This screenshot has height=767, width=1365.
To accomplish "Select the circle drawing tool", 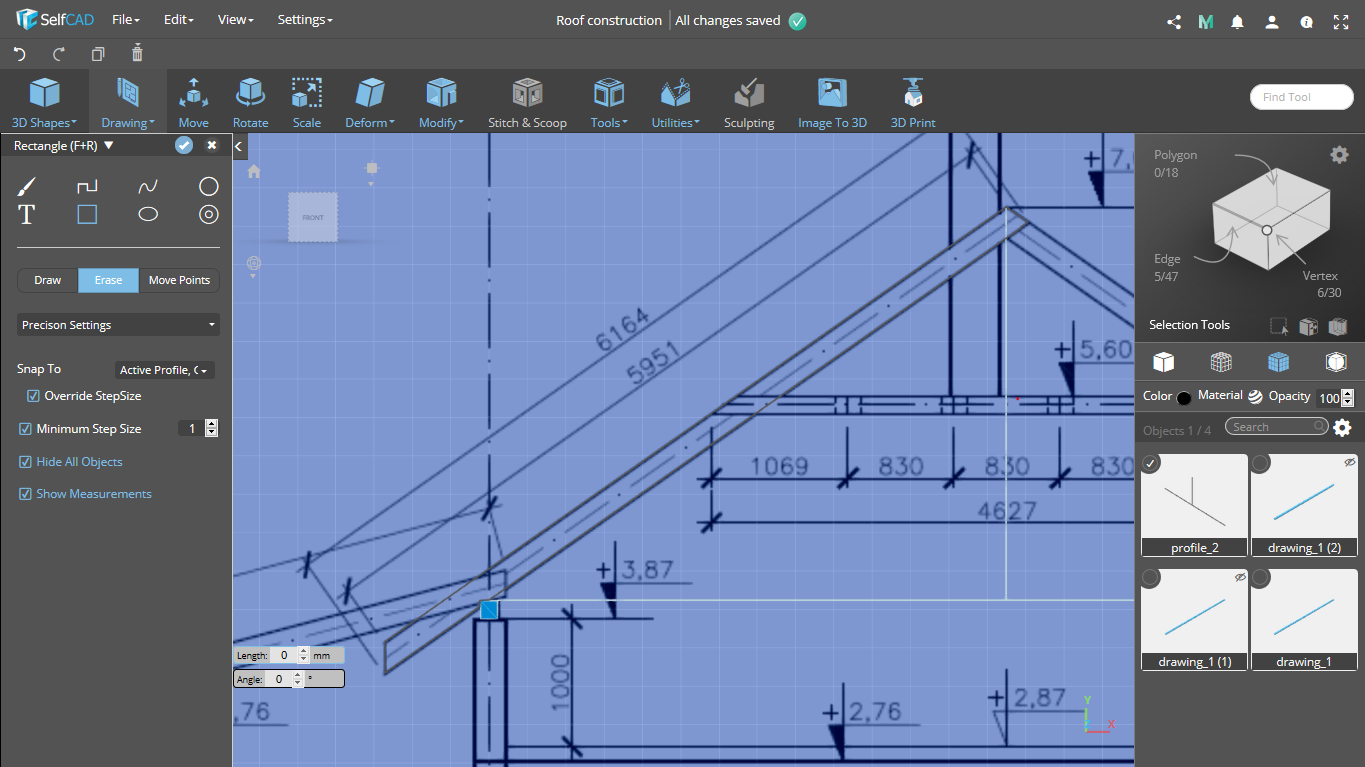I will tap(208, 187).
